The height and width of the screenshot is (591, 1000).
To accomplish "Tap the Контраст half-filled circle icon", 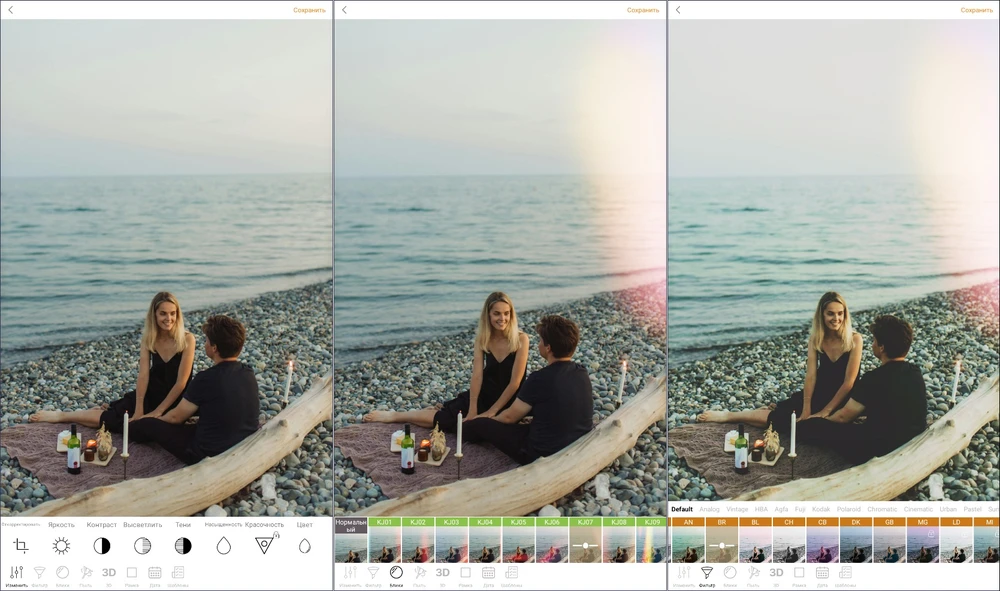I will click(102, 545).
